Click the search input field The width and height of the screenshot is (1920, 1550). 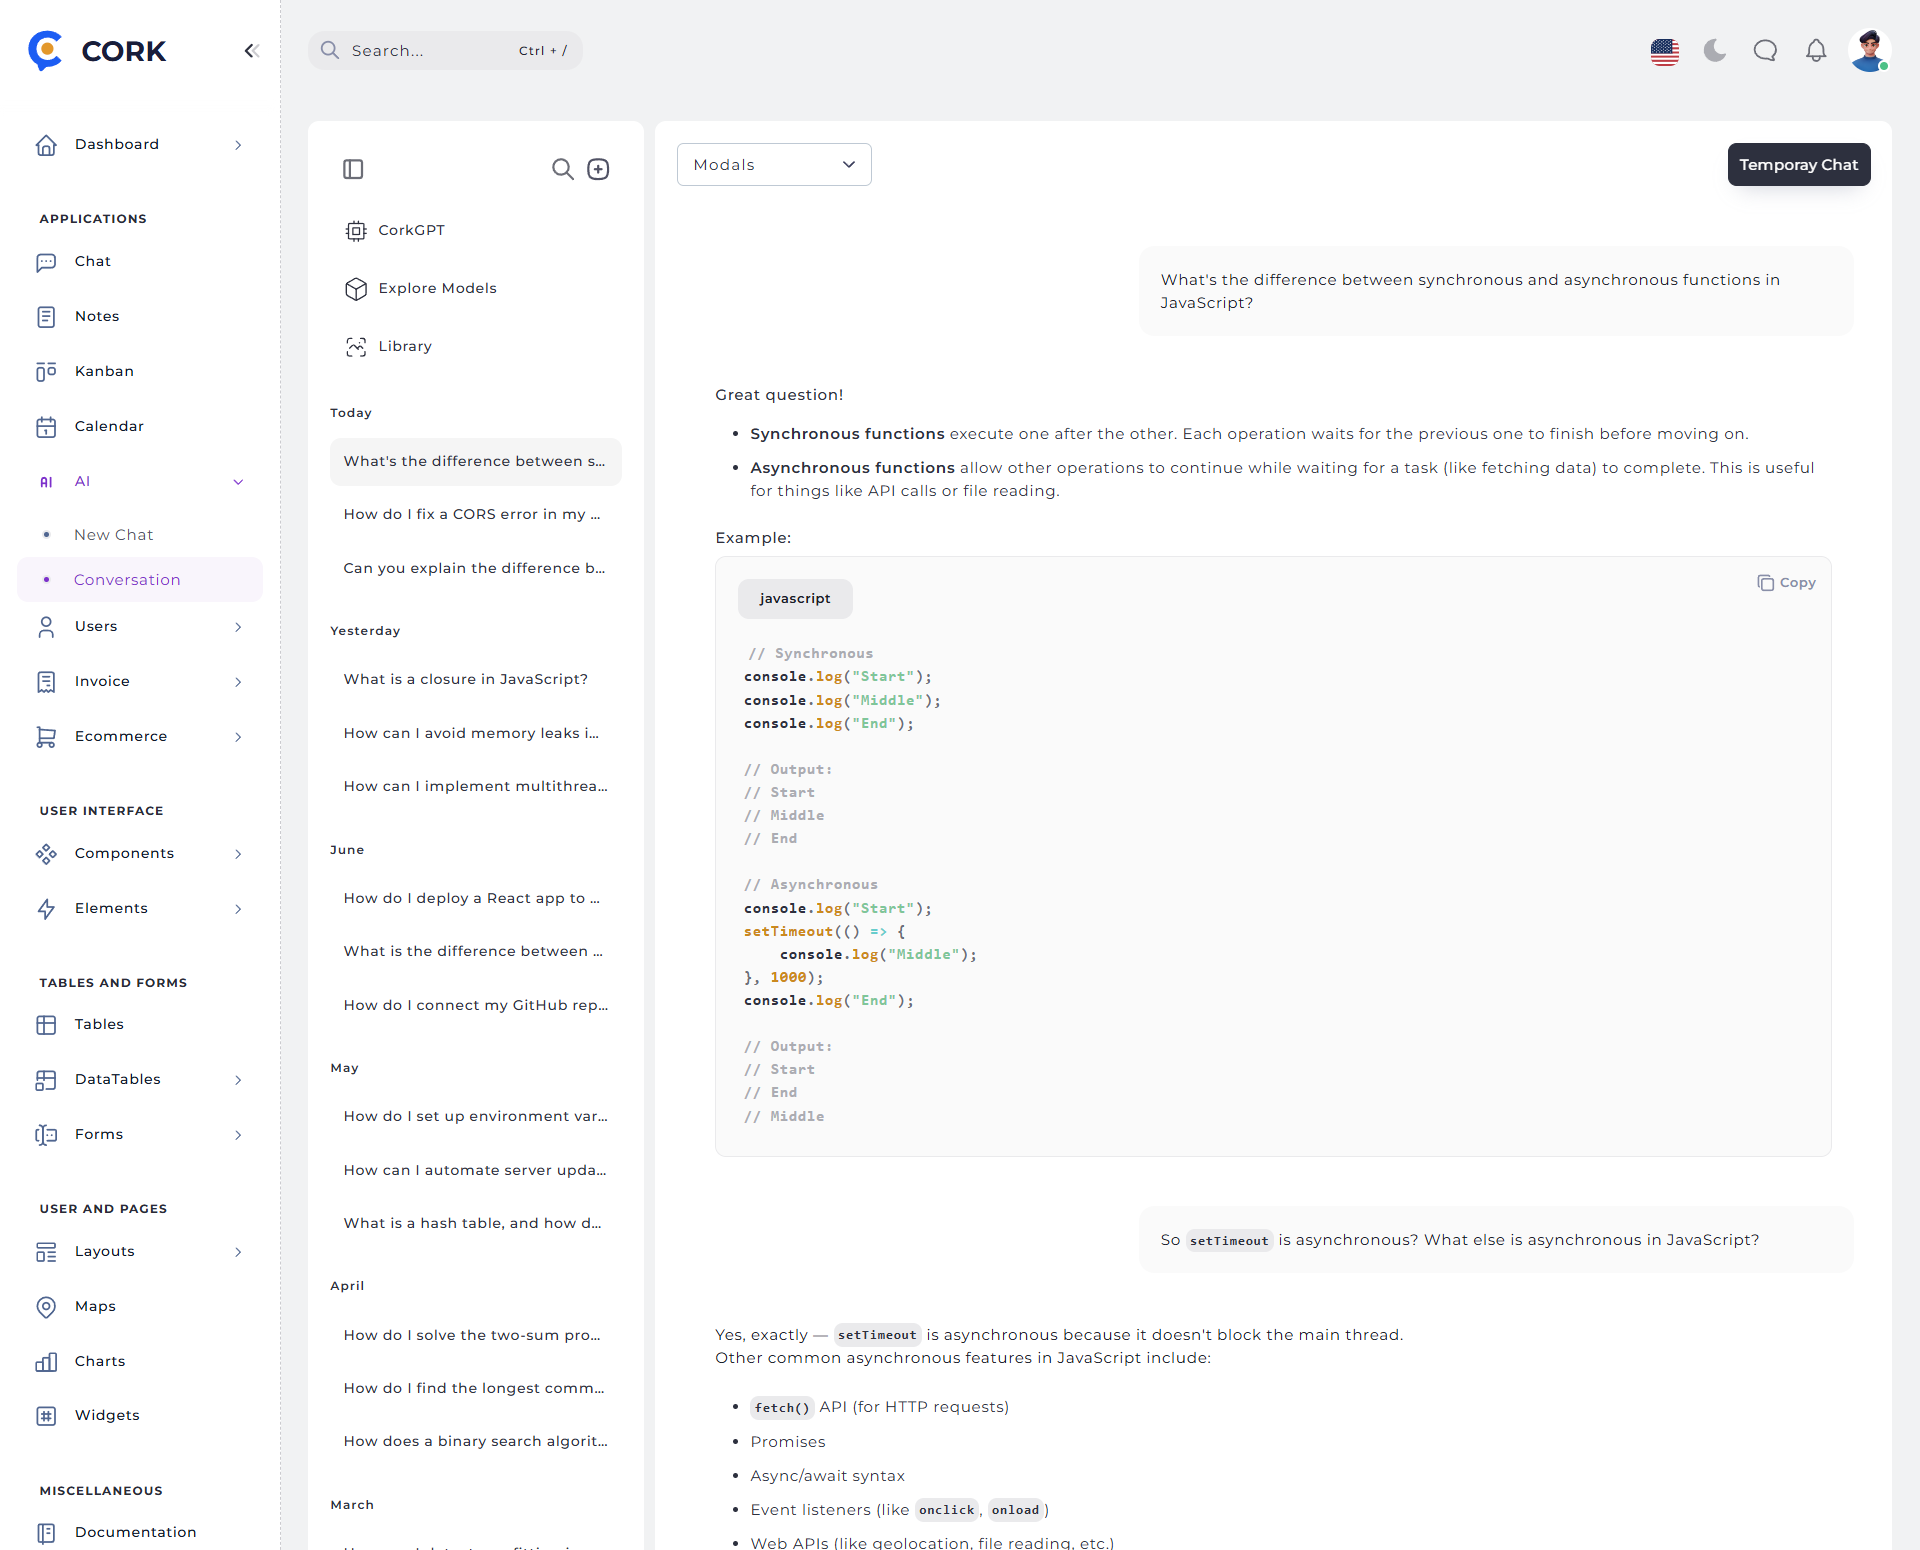pyautogui.click(x=430, y=51)
